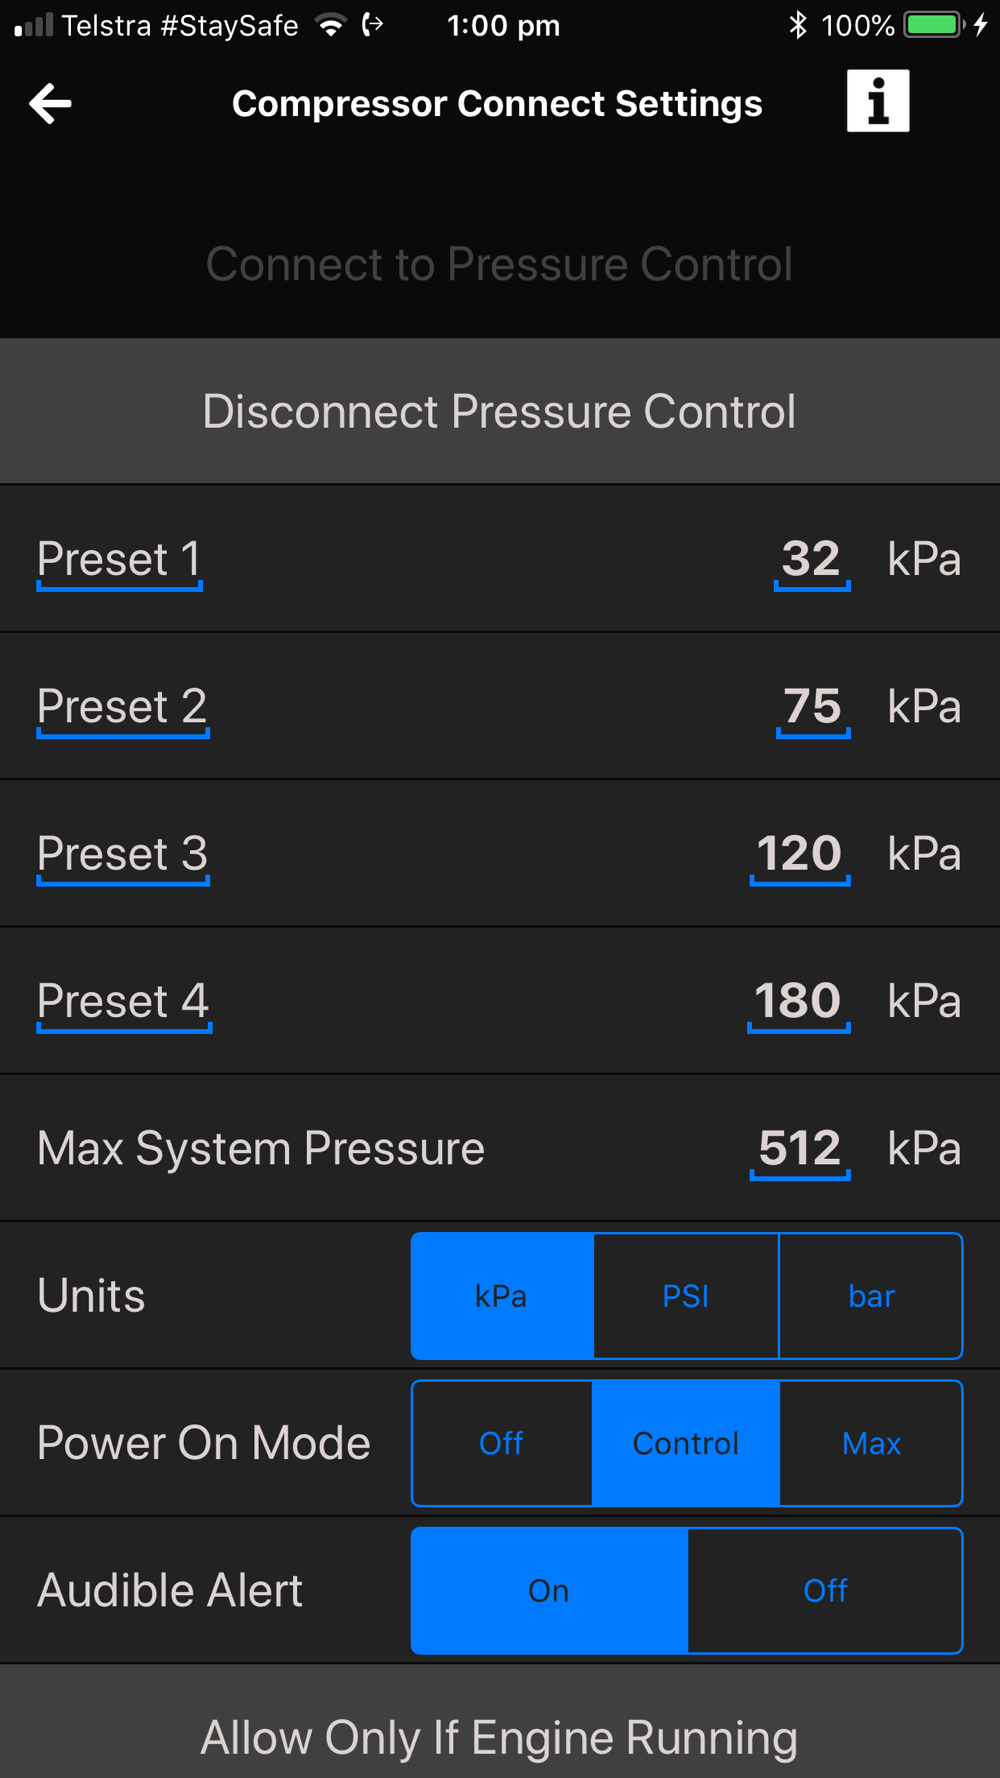The image size is (1000, 1778).
Task: Select PSI units
Action: [686, 1296]
